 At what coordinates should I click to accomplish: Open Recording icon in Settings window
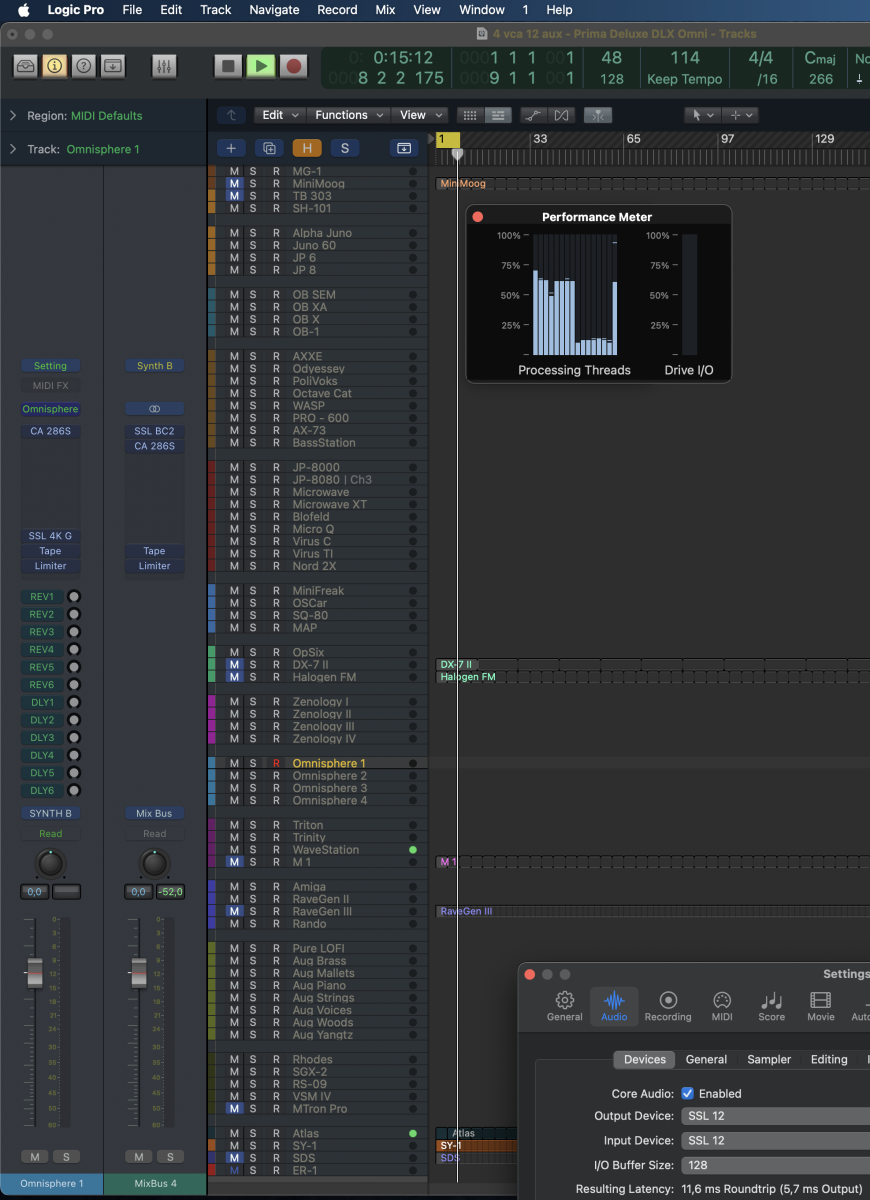[668, 1007]
